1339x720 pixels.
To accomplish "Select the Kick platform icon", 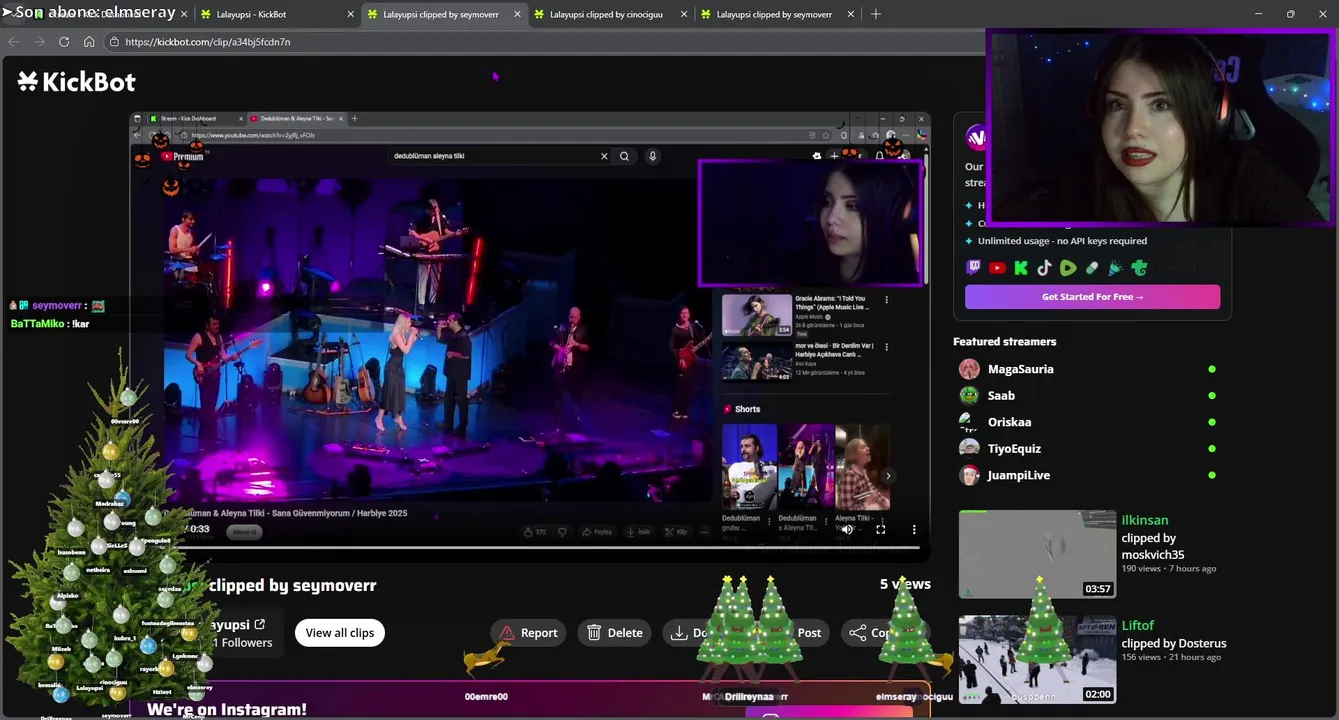I will [1021, 268].
